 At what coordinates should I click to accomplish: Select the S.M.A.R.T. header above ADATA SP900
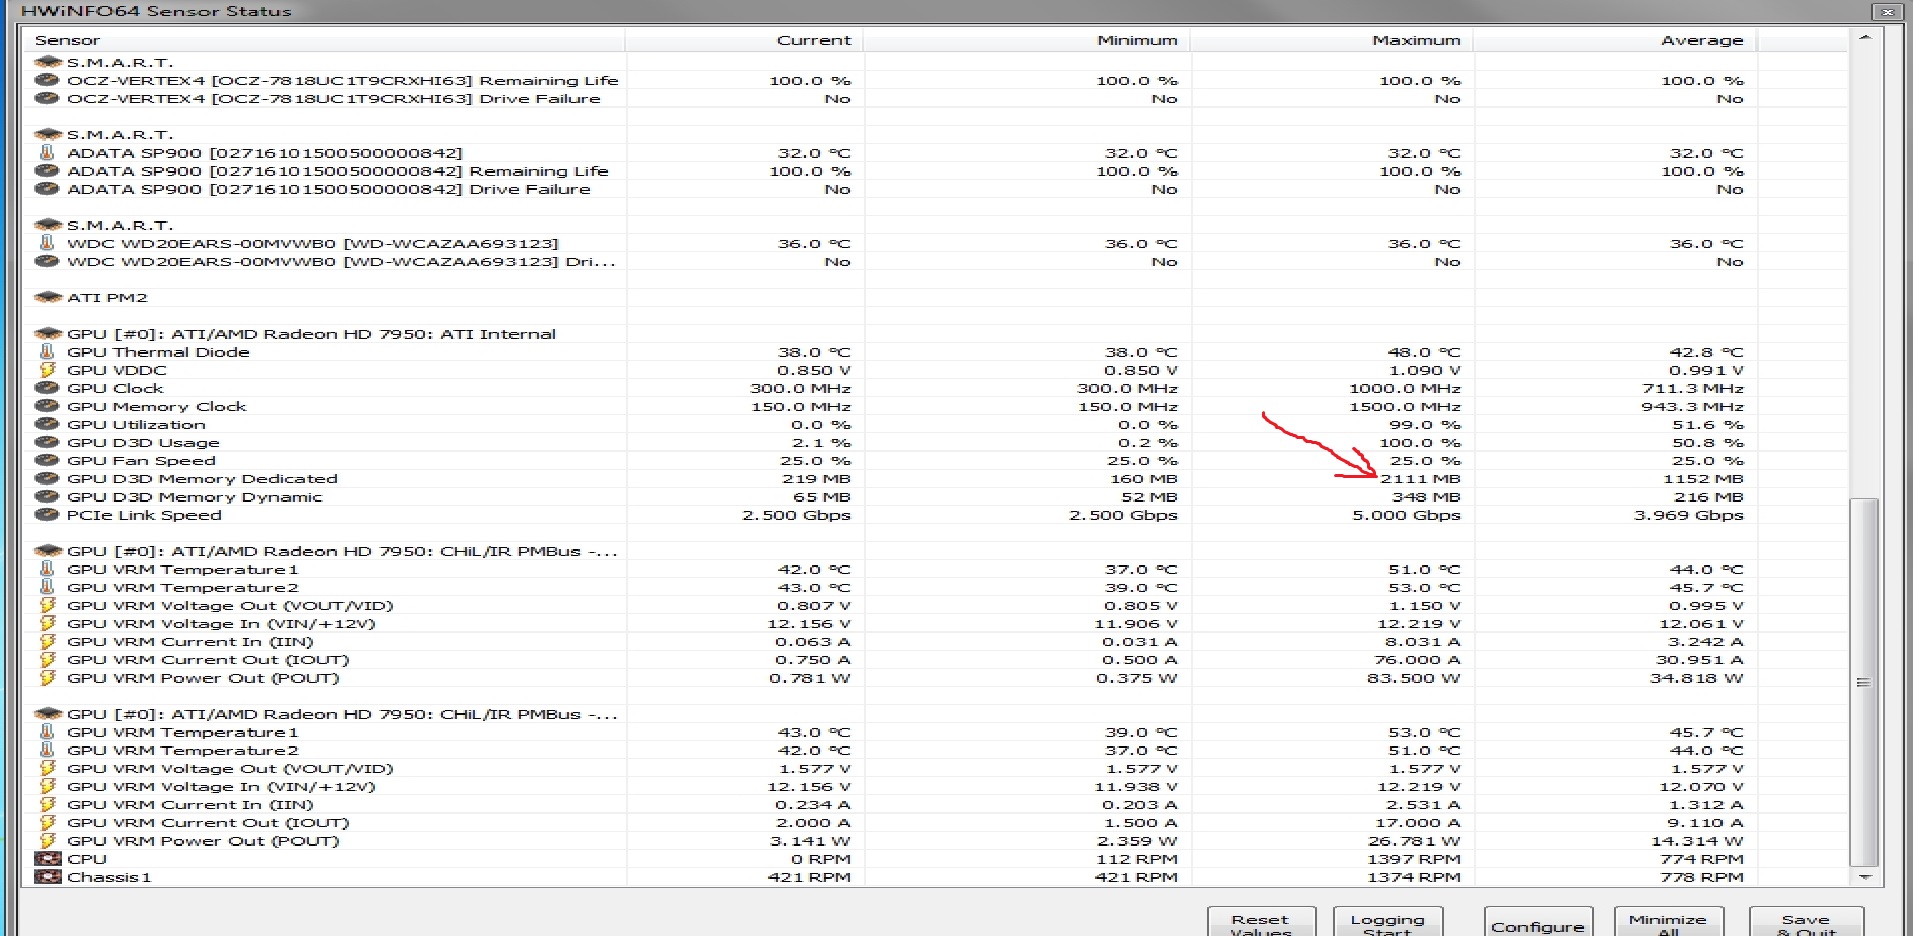[120, 134]
